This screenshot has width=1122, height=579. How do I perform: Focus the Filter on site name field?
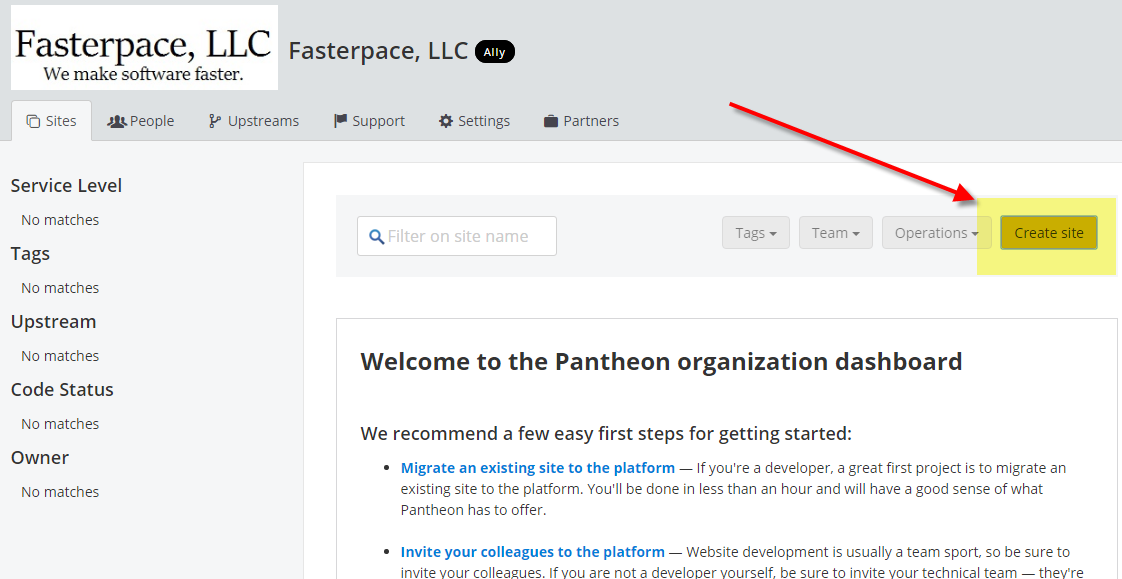(x=457, y=236)
